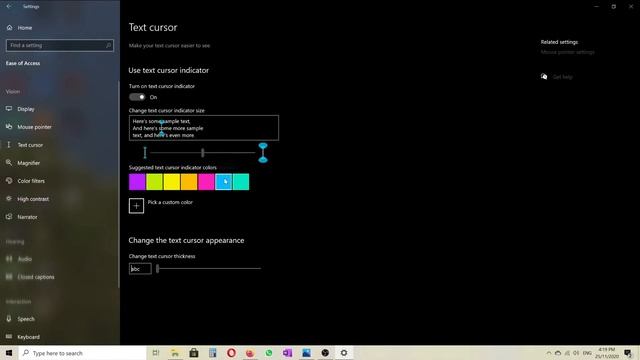Open the notification action center
This screenshot has width=640, height=360.
[x=628, y=353]
